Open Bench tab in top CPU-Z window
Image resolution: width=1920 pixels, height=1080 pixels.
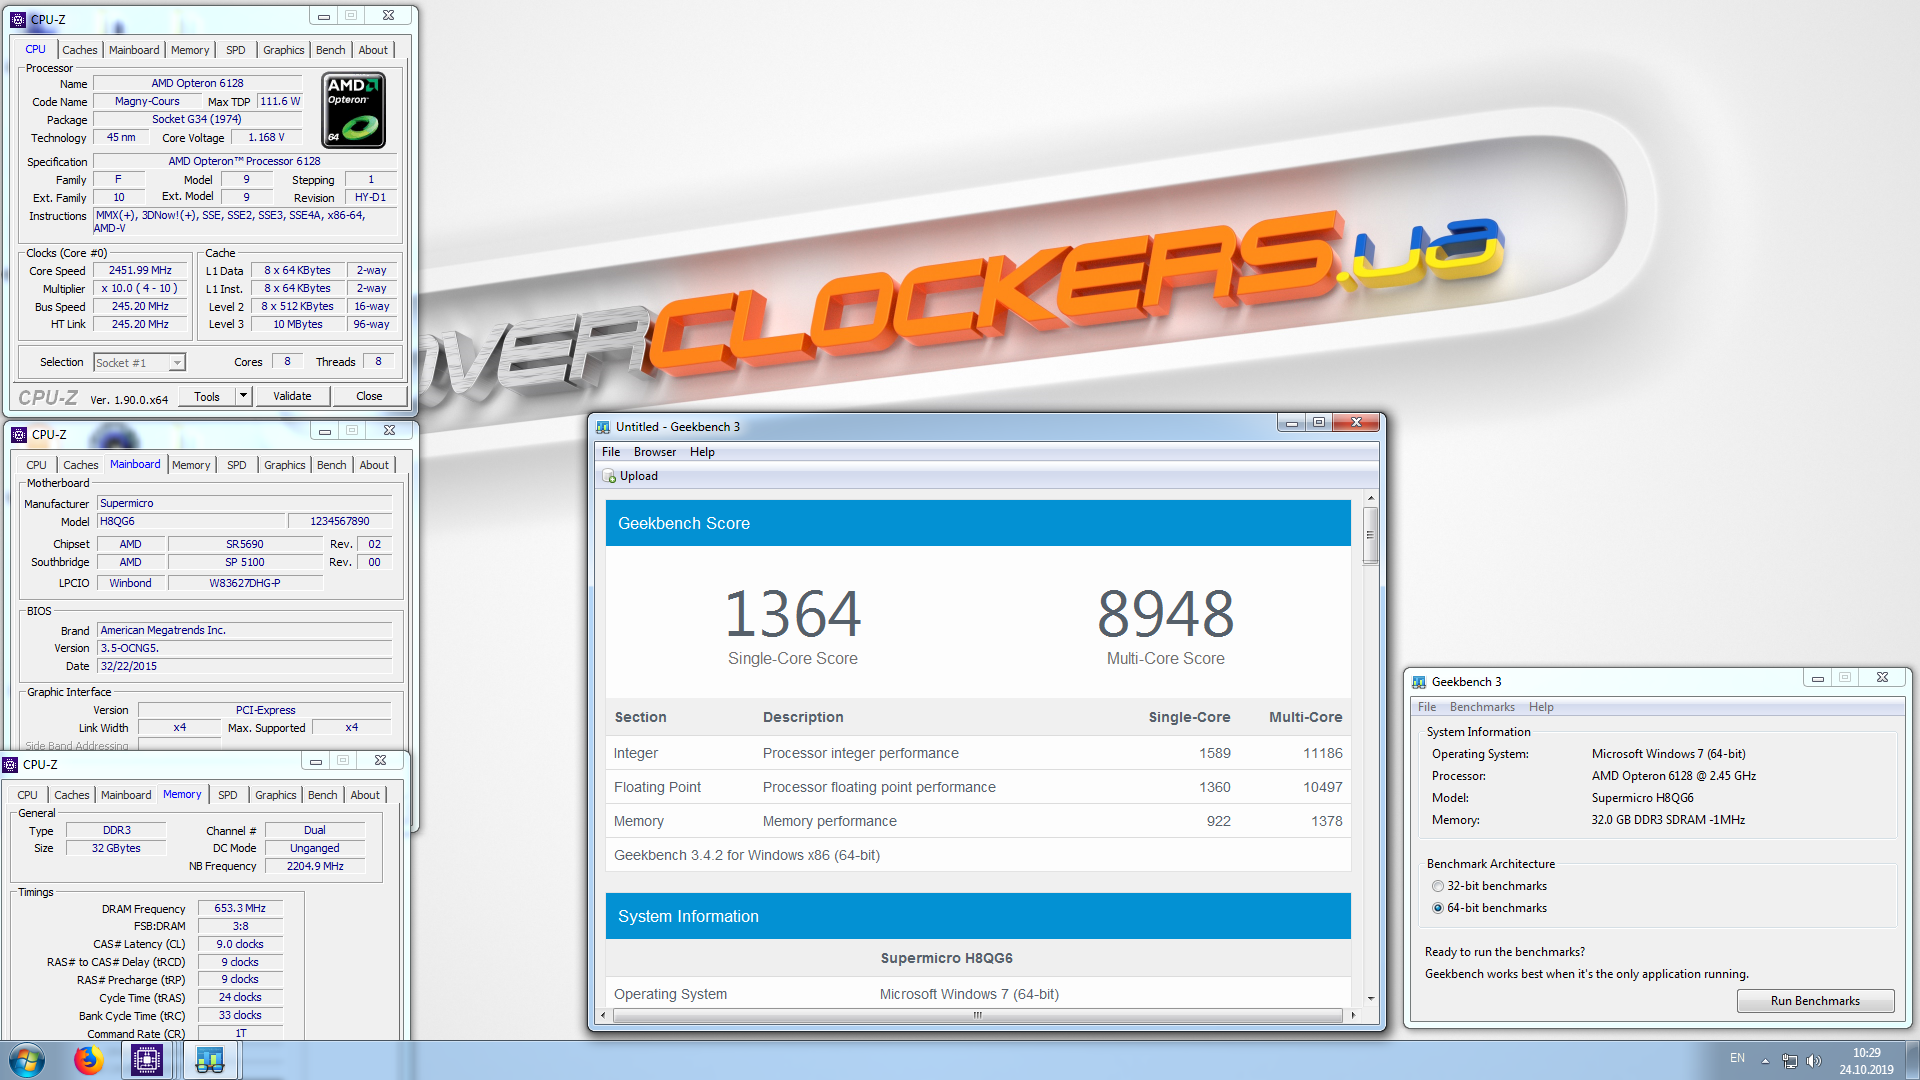330,50
